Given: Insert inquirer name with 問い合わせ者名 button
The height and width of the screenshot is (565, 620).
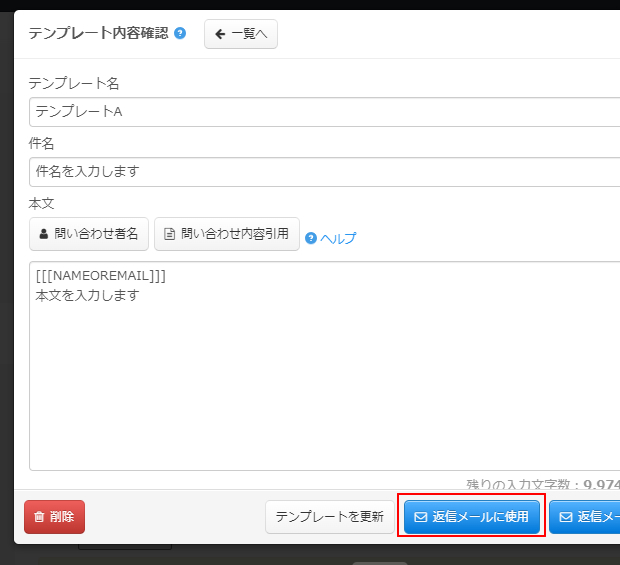Looking at the screenshot, I should pyautogui.click(x=89, y=234).
